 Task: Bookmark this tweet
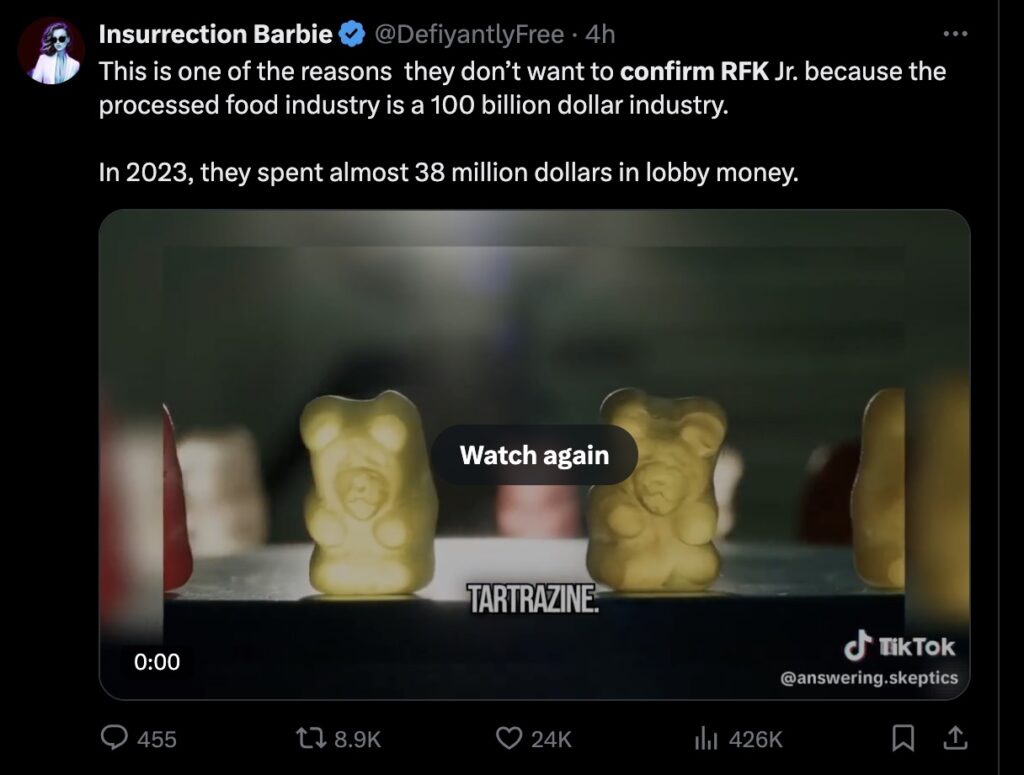click(x=903, y=738)
